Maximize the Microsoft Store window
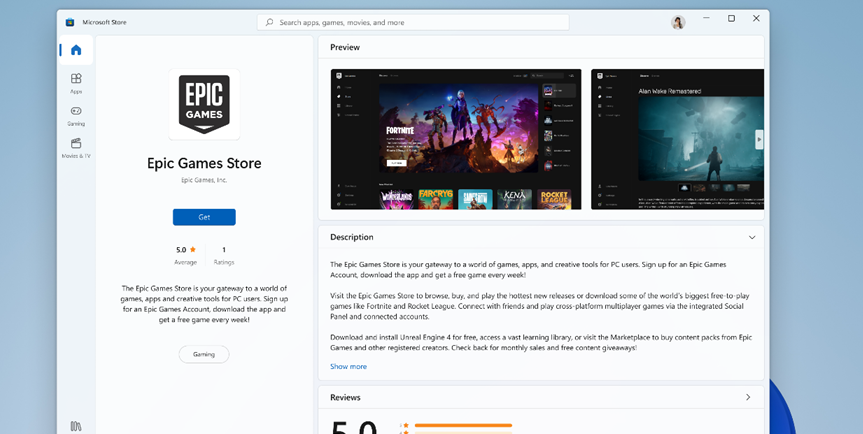 point(731,19)
